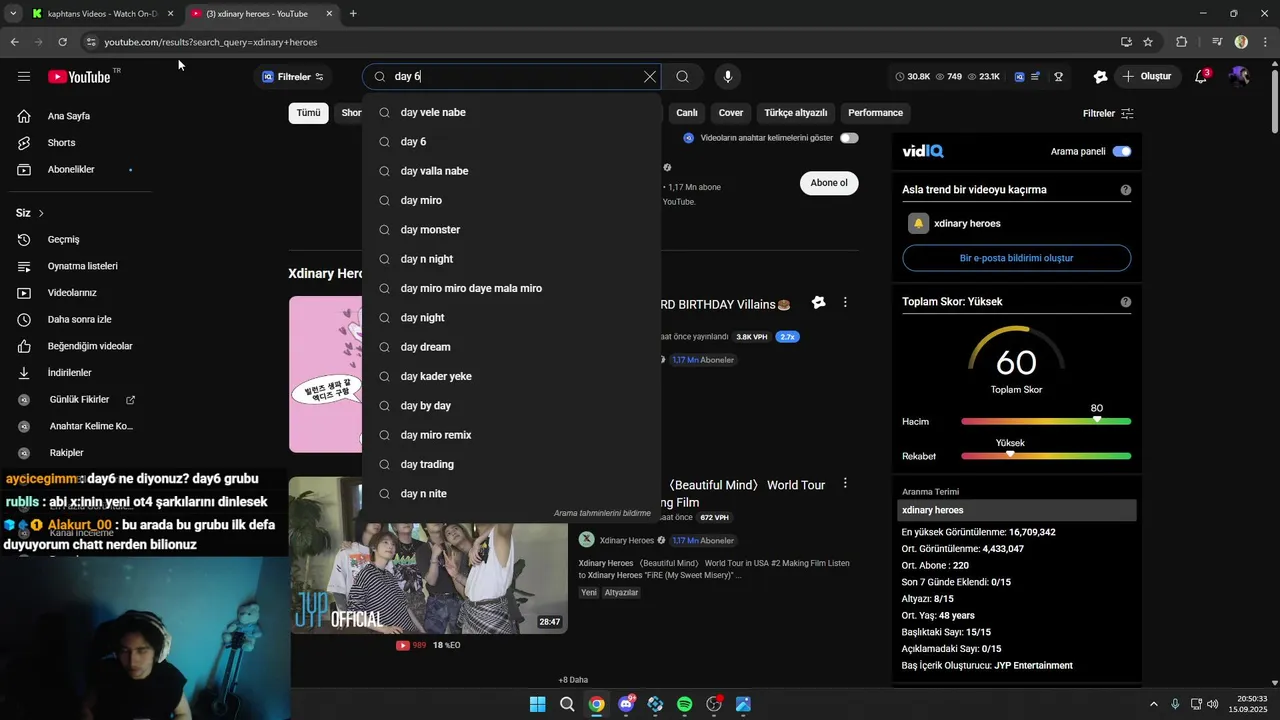The height and width of the screenshot is (720, 1280).
Task: Open the YouTube hamburger guide menu
Action: click(24, 77)
